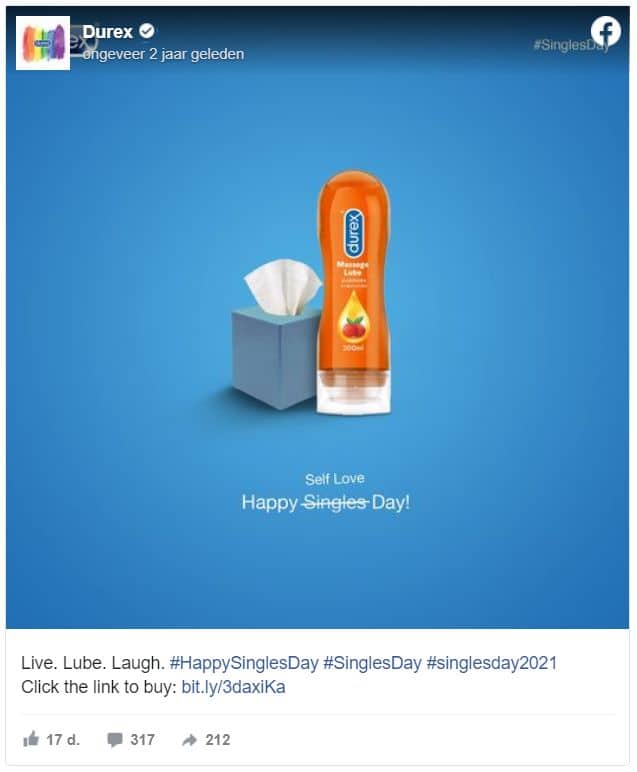Image resolution: width=637 pixels, height=772 pixels.
Task: Click the #SinglesDay watermark in image corner
Action: (571, 45)
